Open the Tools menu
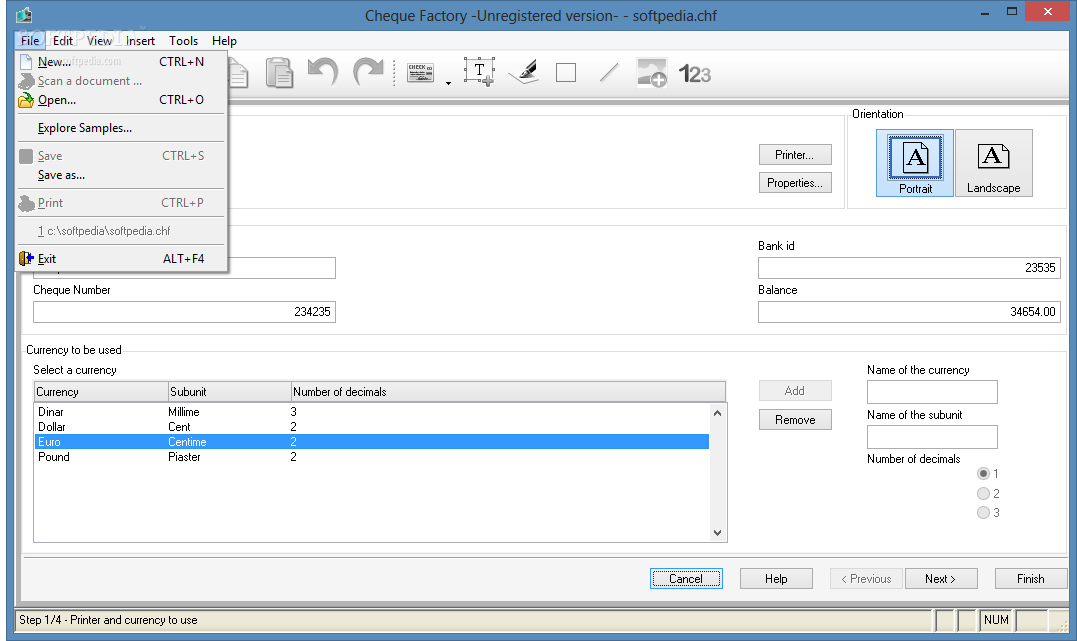The image size is (1077, 641). tap(183, 41)
